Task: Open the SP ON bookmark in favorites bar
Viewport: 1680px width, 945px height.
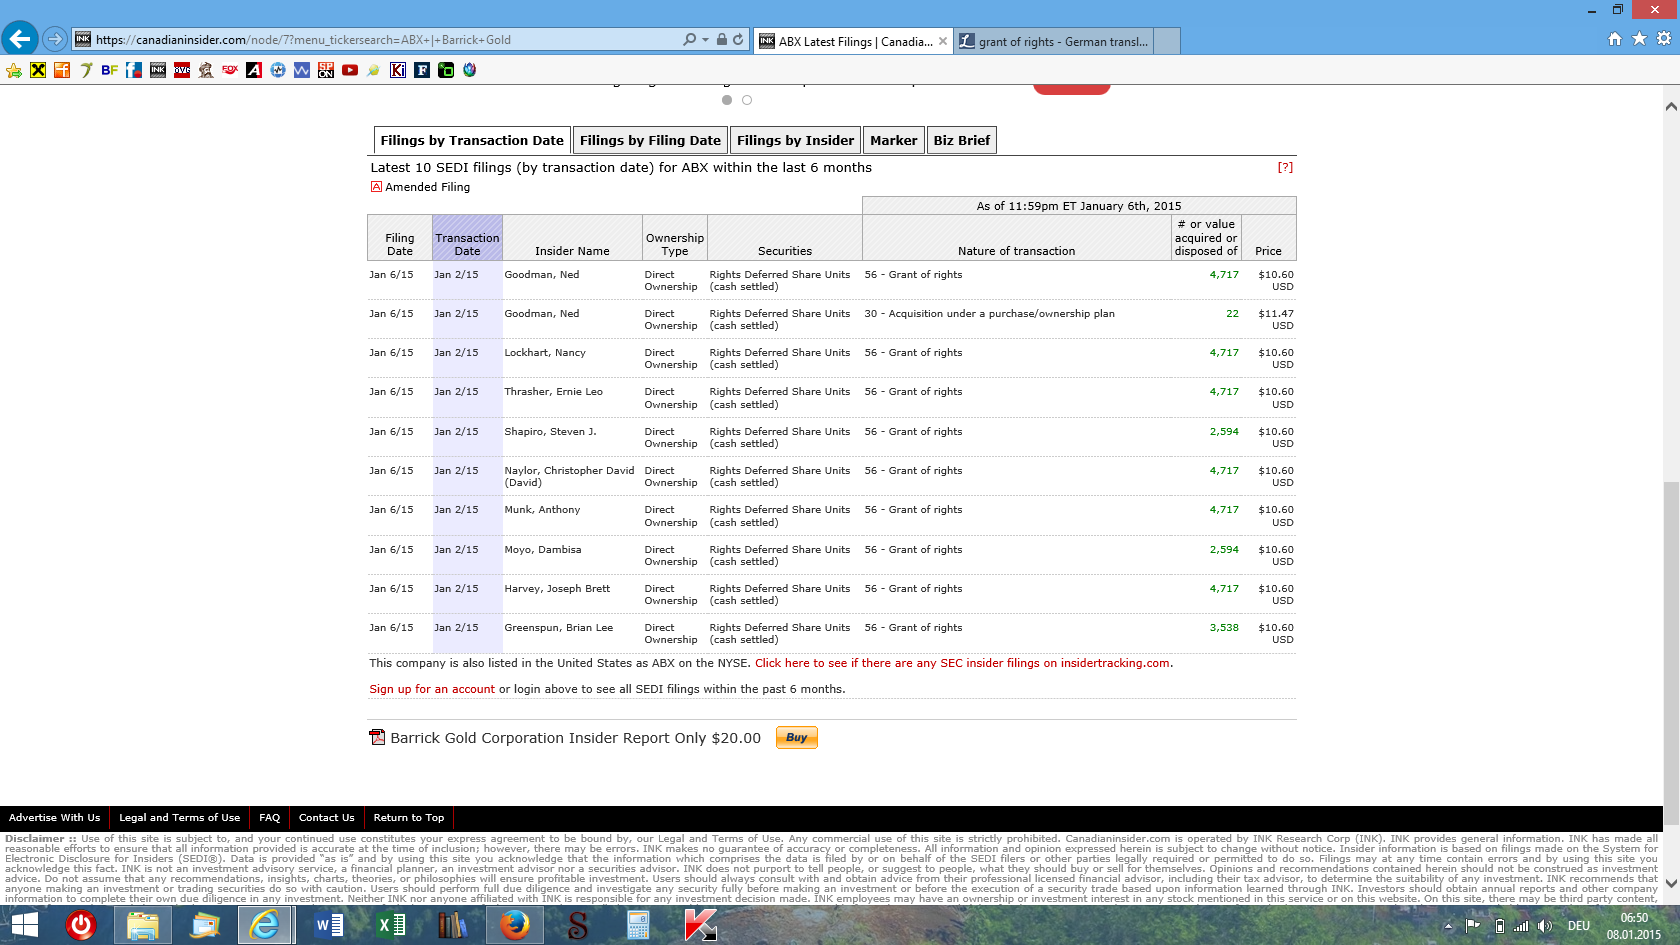Action: [326, 70]
